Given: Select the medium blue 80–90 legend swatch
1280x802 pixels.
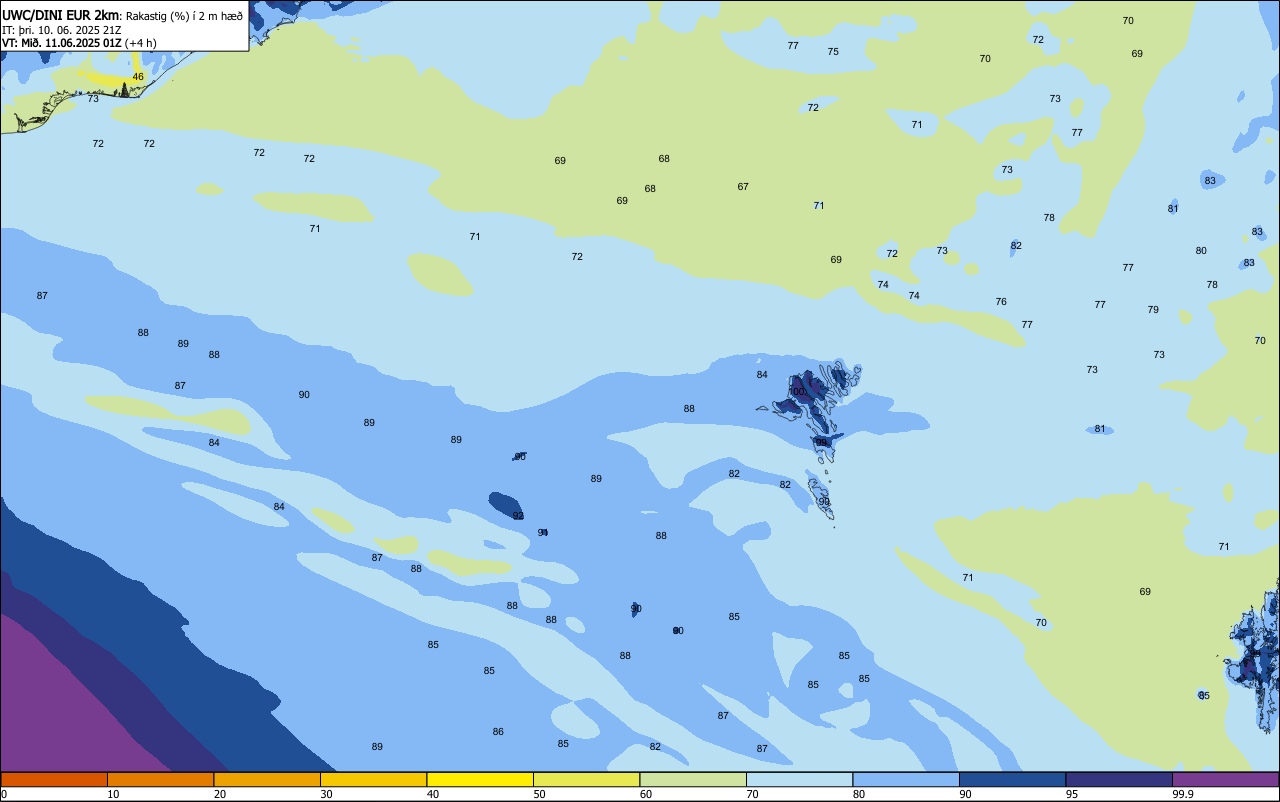Looking at the screenshot, I should [x=906, y=779].
